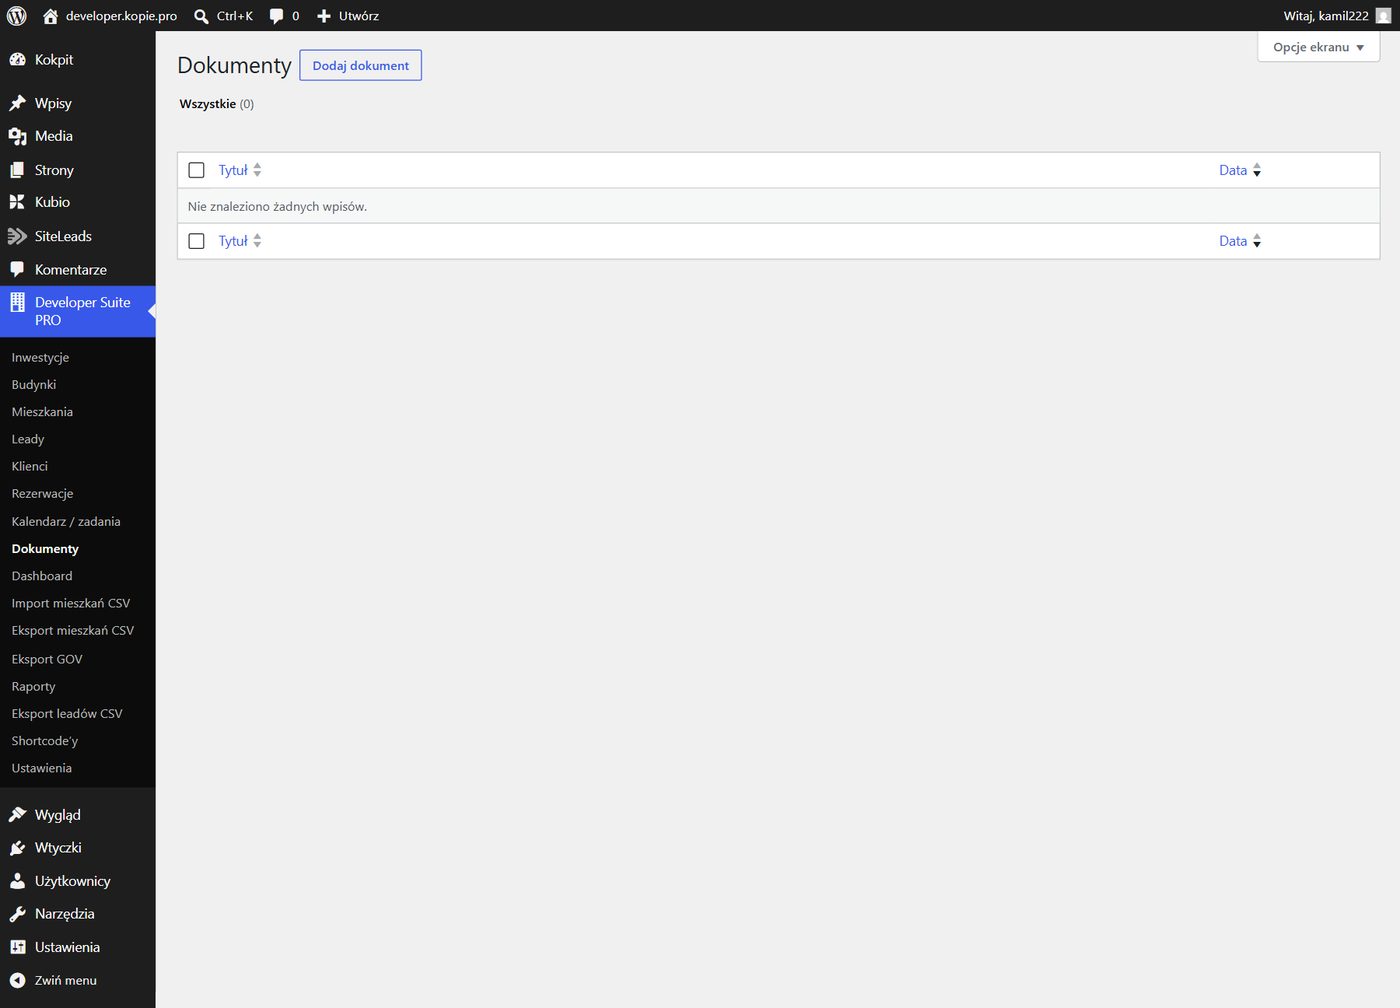Open Kalendarz / zadania submenu item

pos(66,521)
